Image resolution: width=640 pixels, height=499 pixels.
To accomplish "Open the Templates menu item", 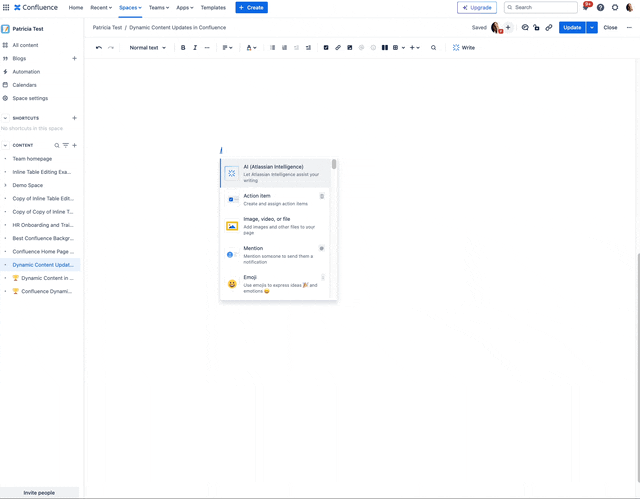I will (x=213, y=7).
